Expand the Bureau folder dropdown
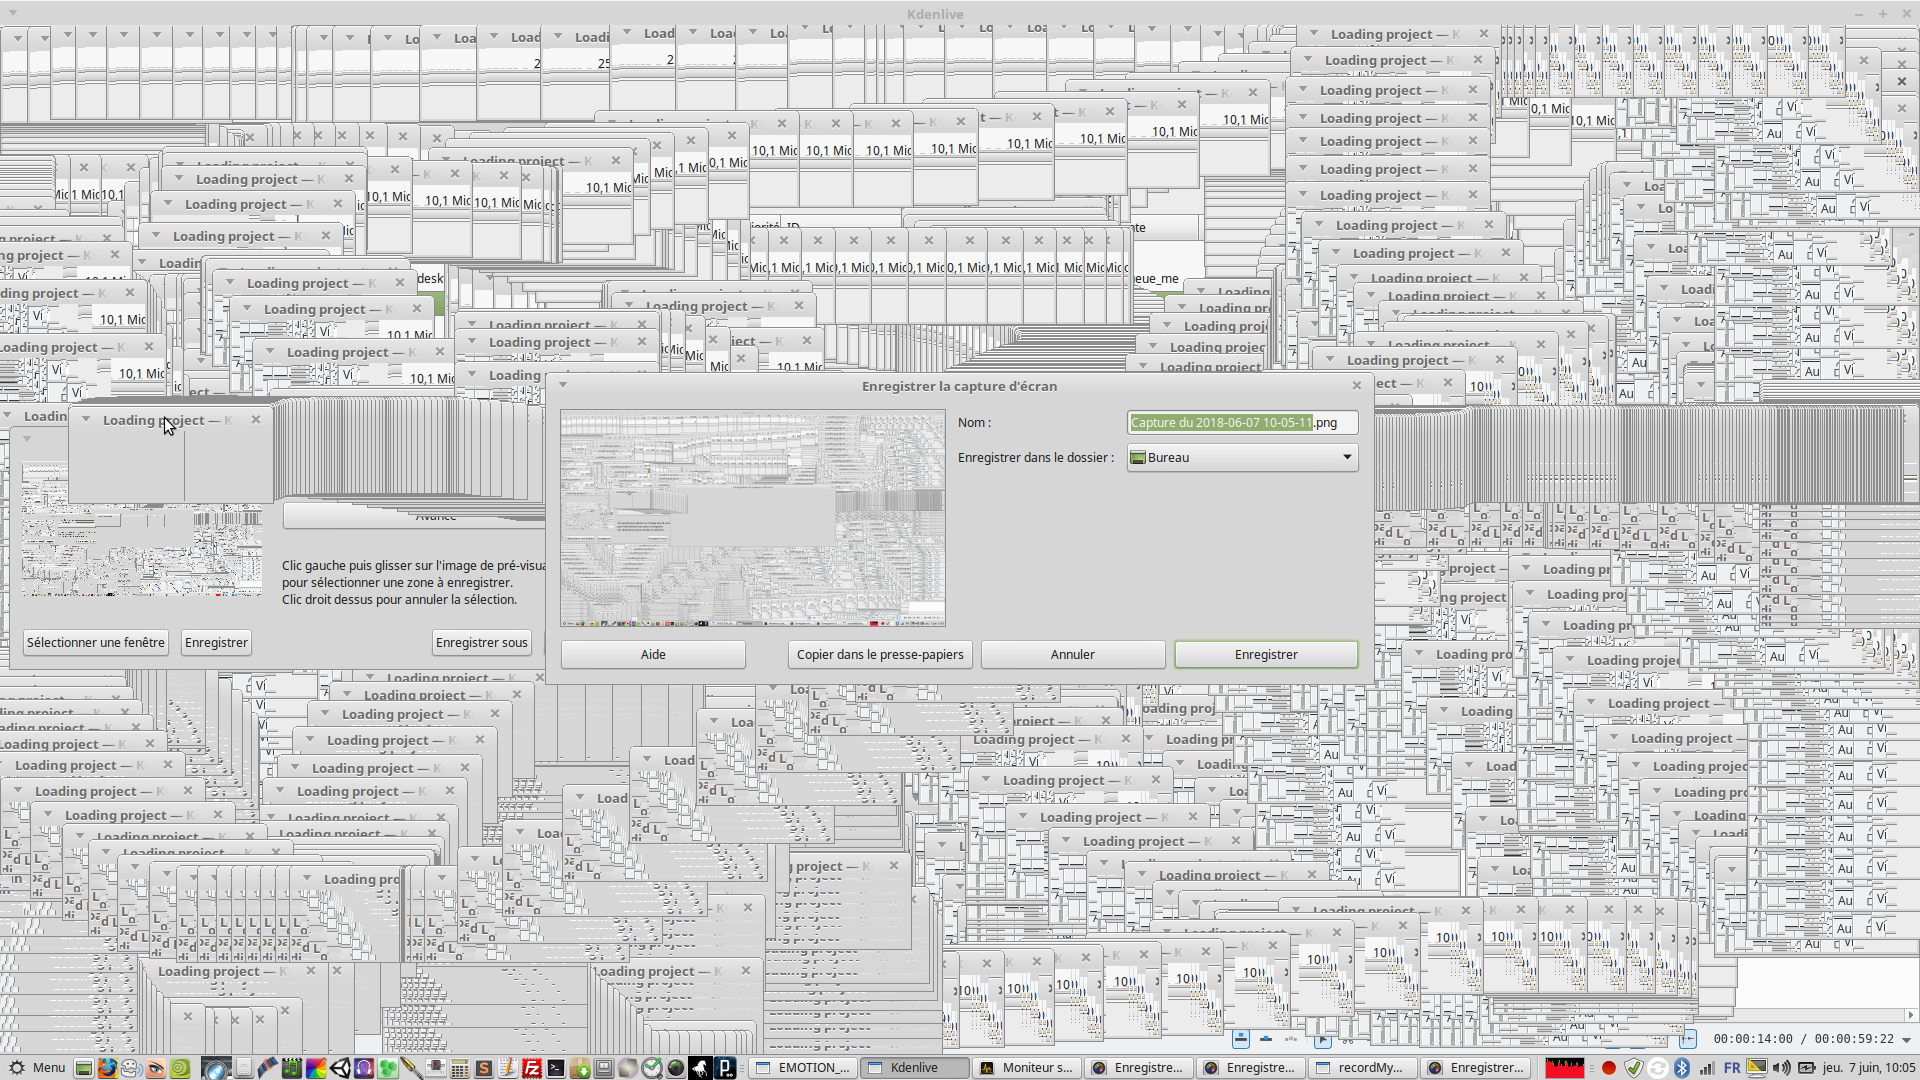Image resolution: width=1920 pixels, height=1080 pixels. coord(1347,457)
